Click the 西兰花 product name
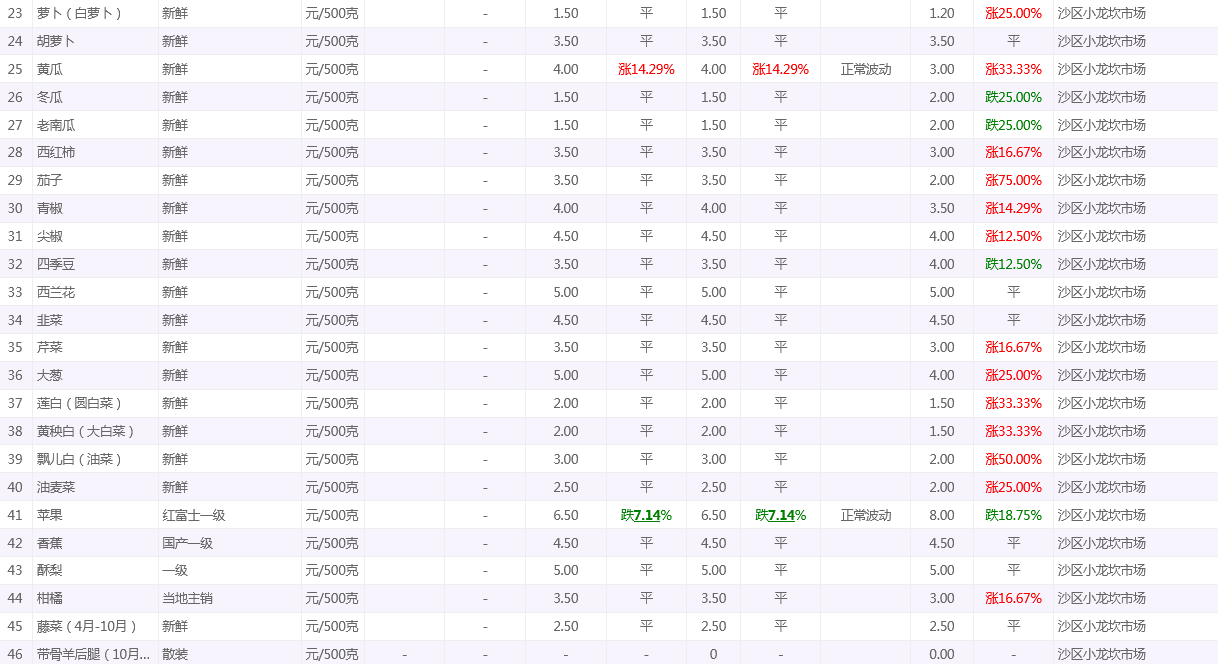The width and height of the screenshot is (1218, 664). tap(56, 292)
